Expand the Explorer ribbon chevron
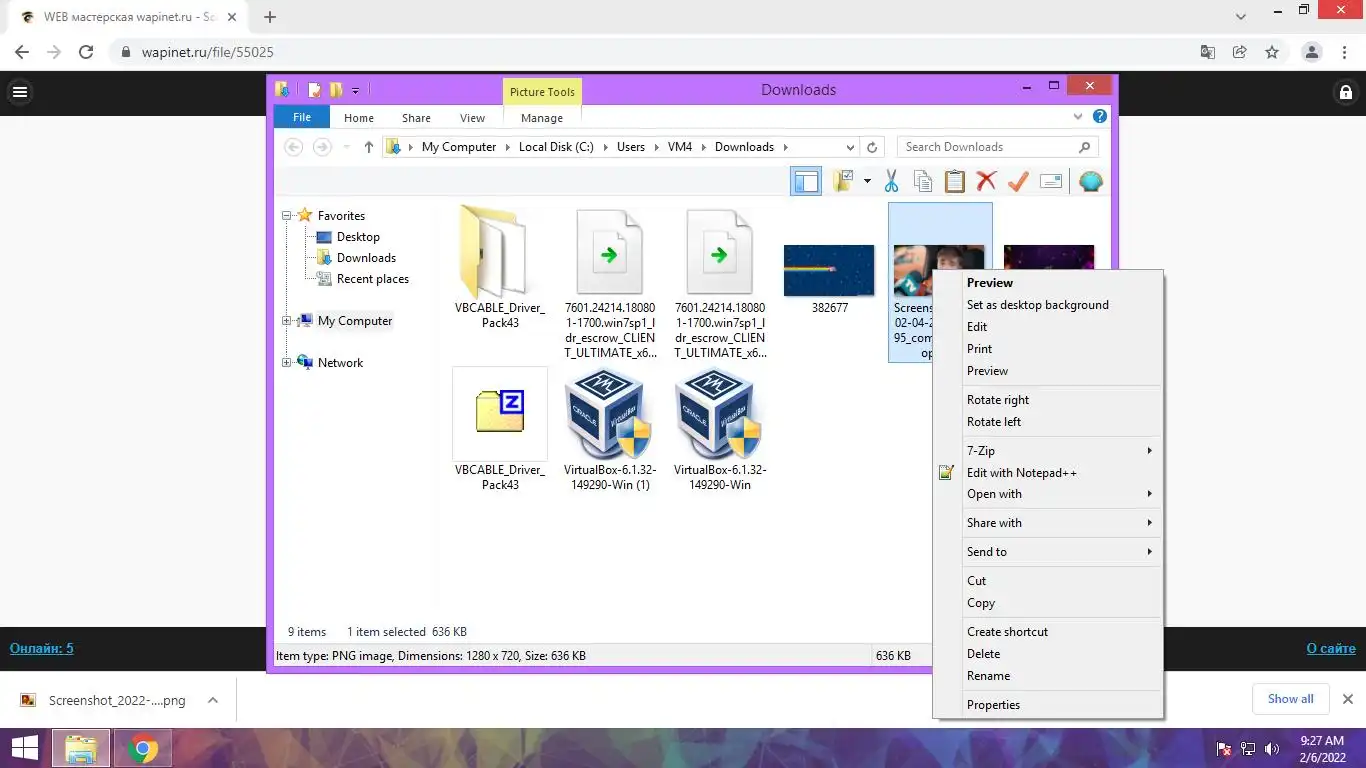 pos(1078,116)
